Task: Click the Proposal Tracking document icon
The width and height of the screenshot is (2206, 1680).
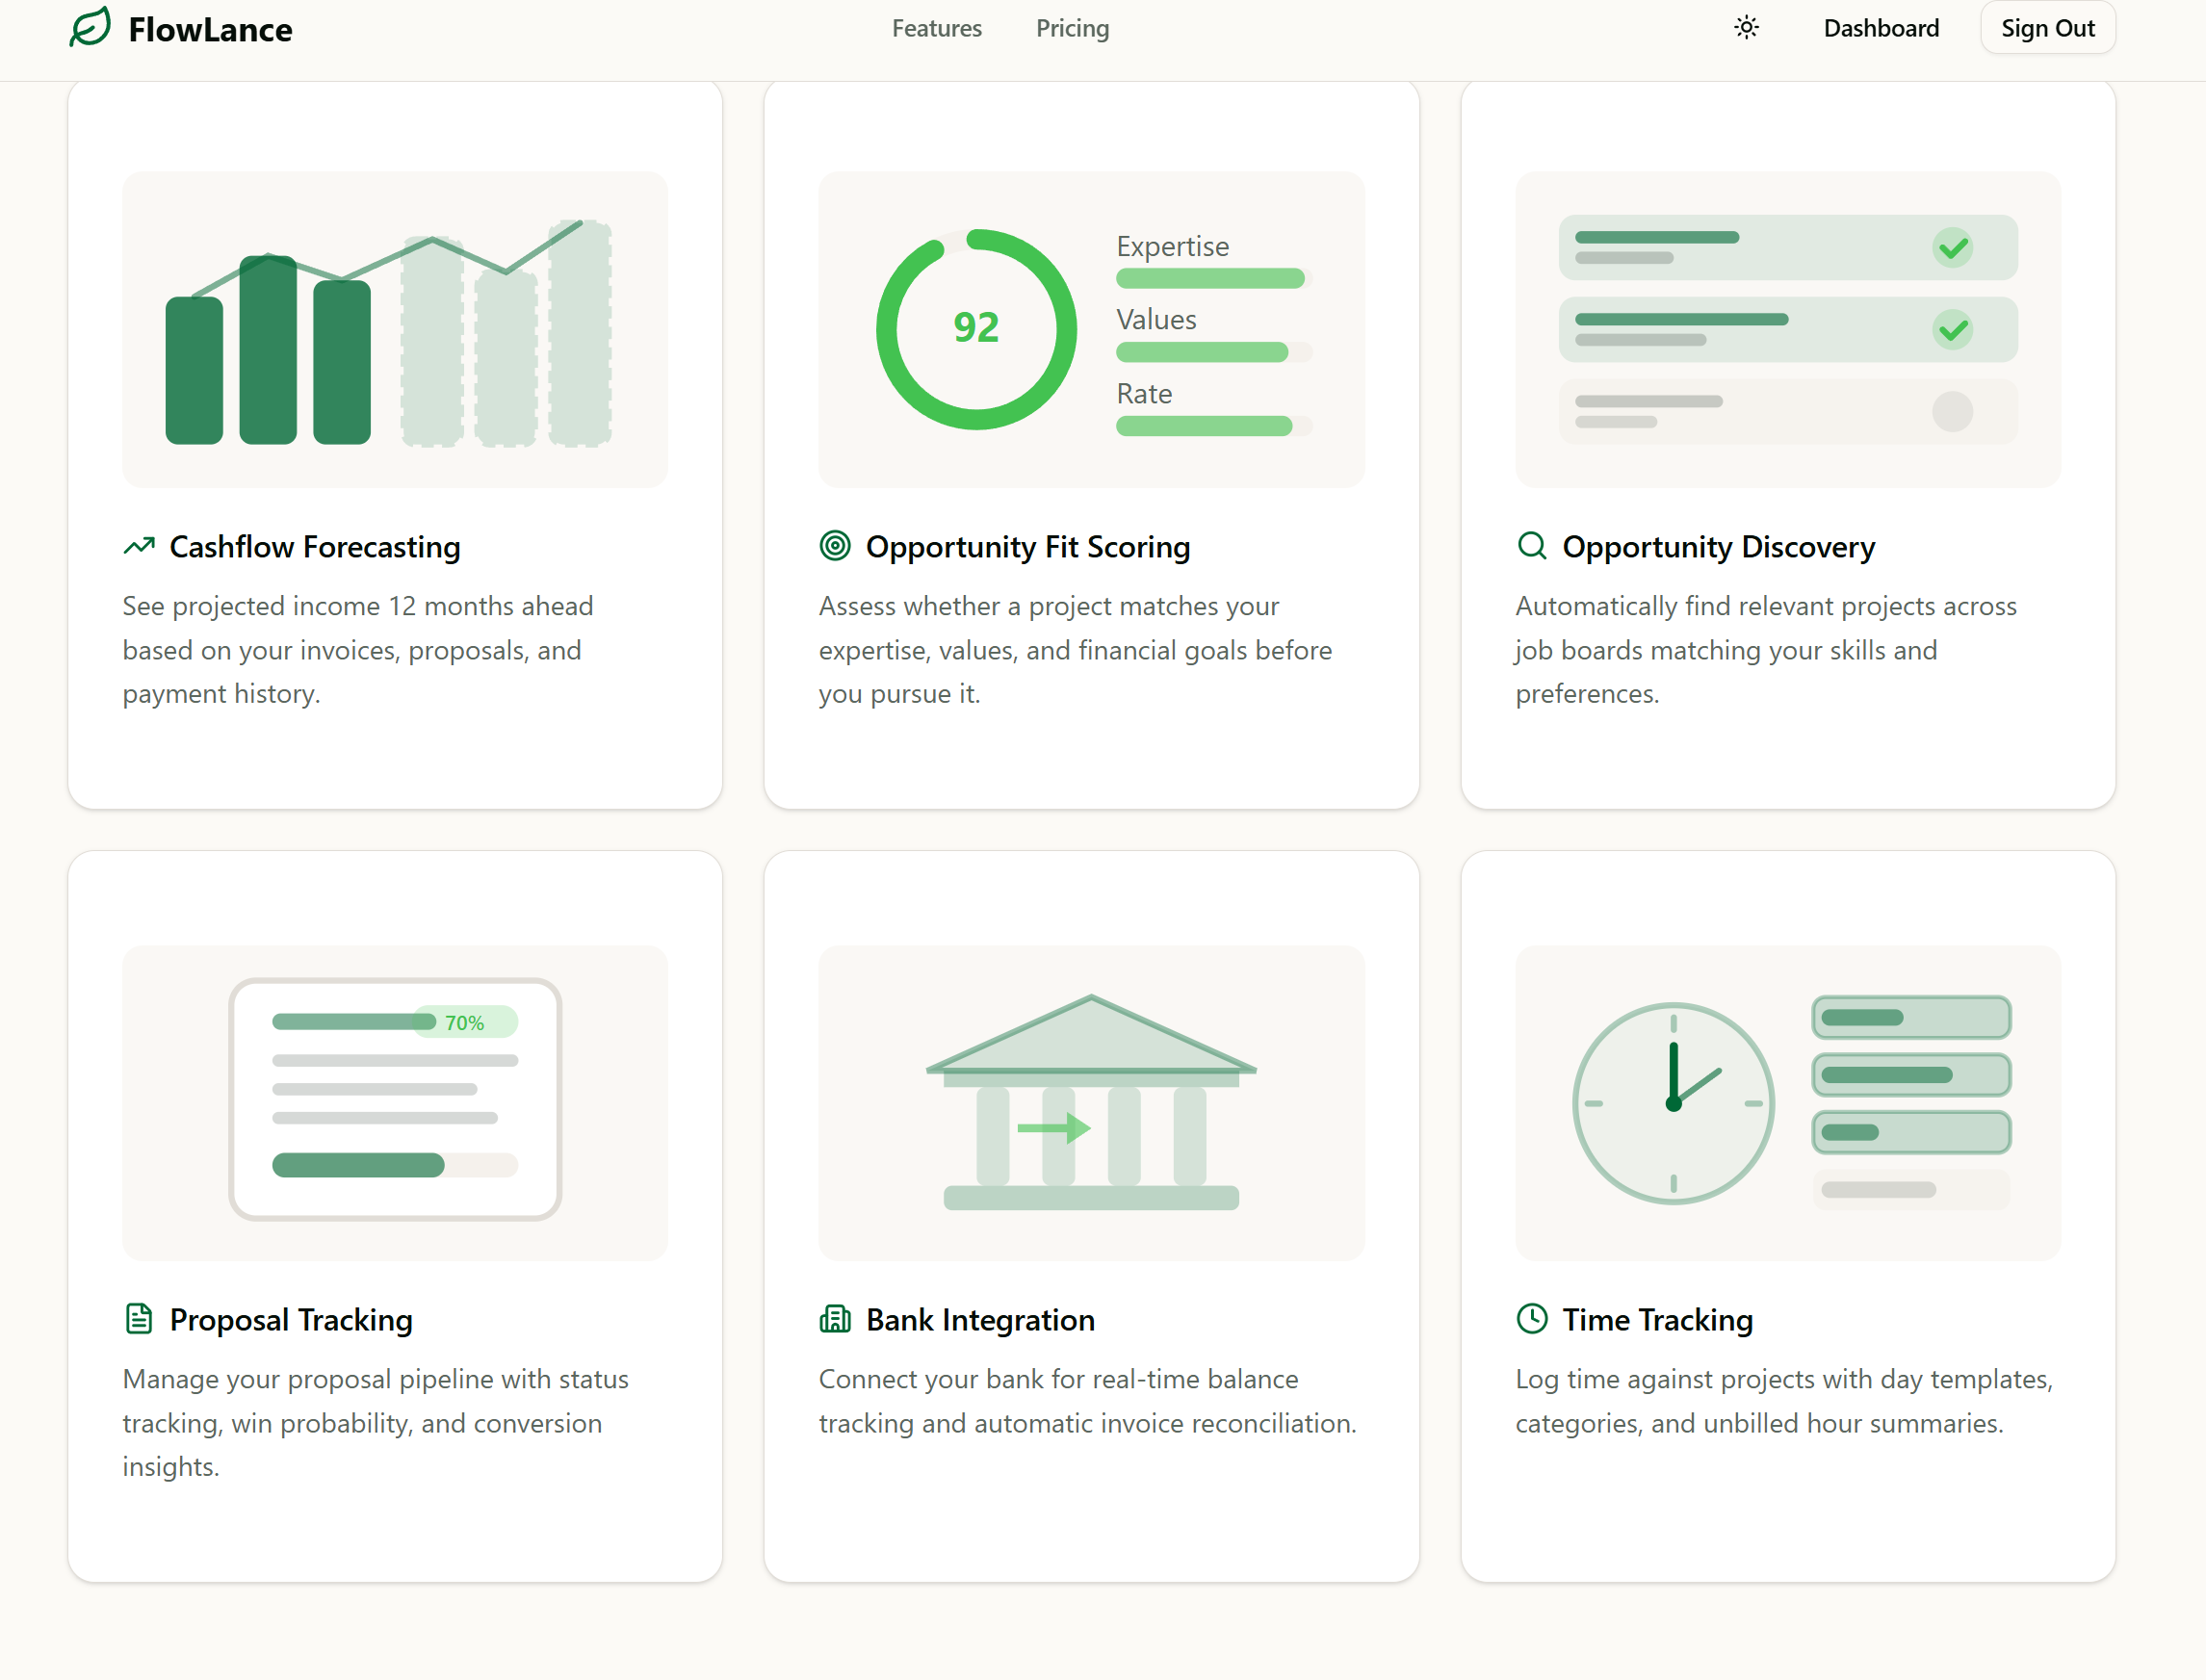Action: (139, 1319)
